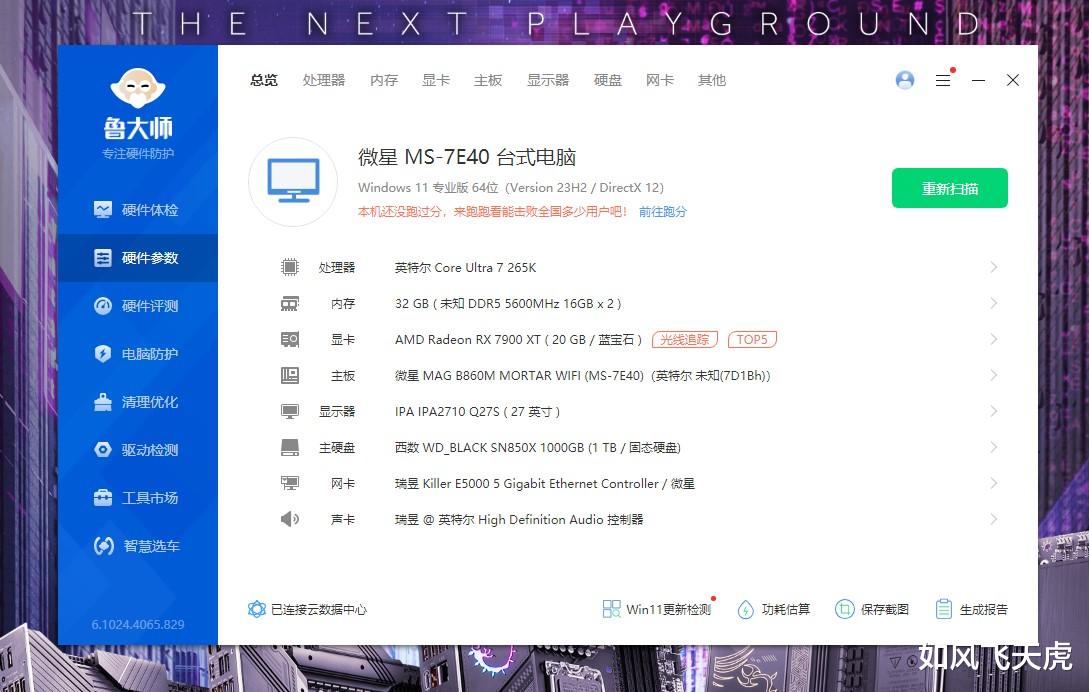Click the user account avatar icon

[904, 80]
